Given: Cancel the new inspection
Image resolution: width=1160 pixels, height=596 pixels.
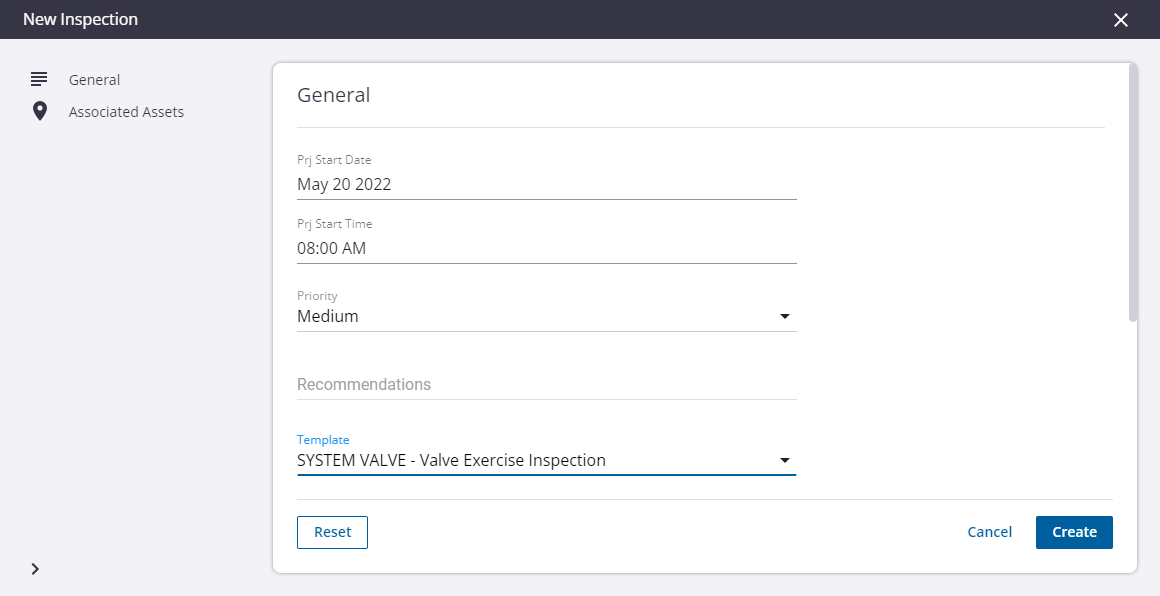Looking at the screenshot, I should click(x=989, y=532).
